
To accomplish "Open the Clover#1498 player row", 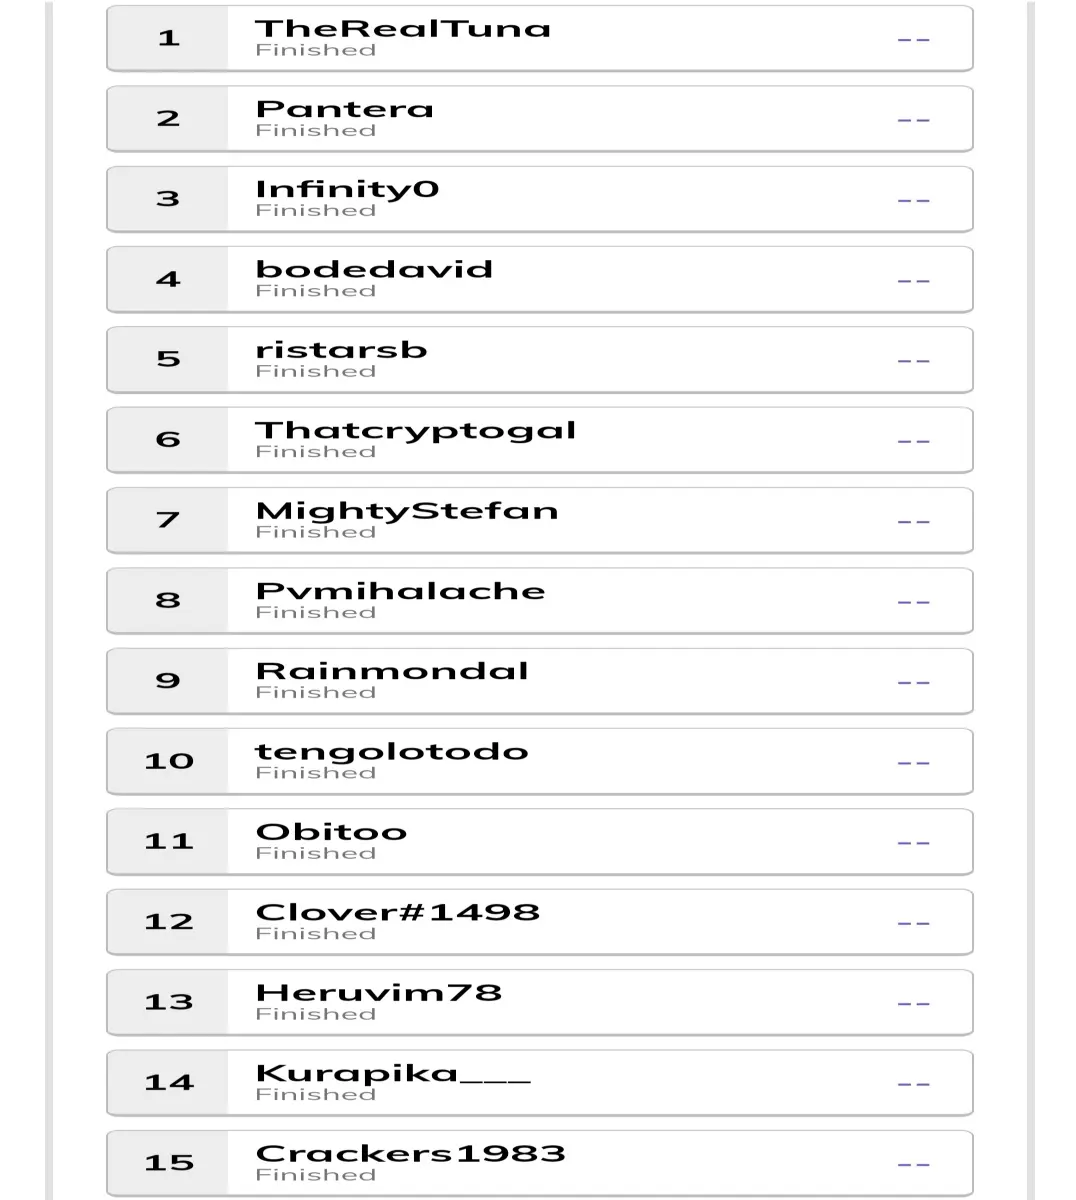I will click(540, 922).
